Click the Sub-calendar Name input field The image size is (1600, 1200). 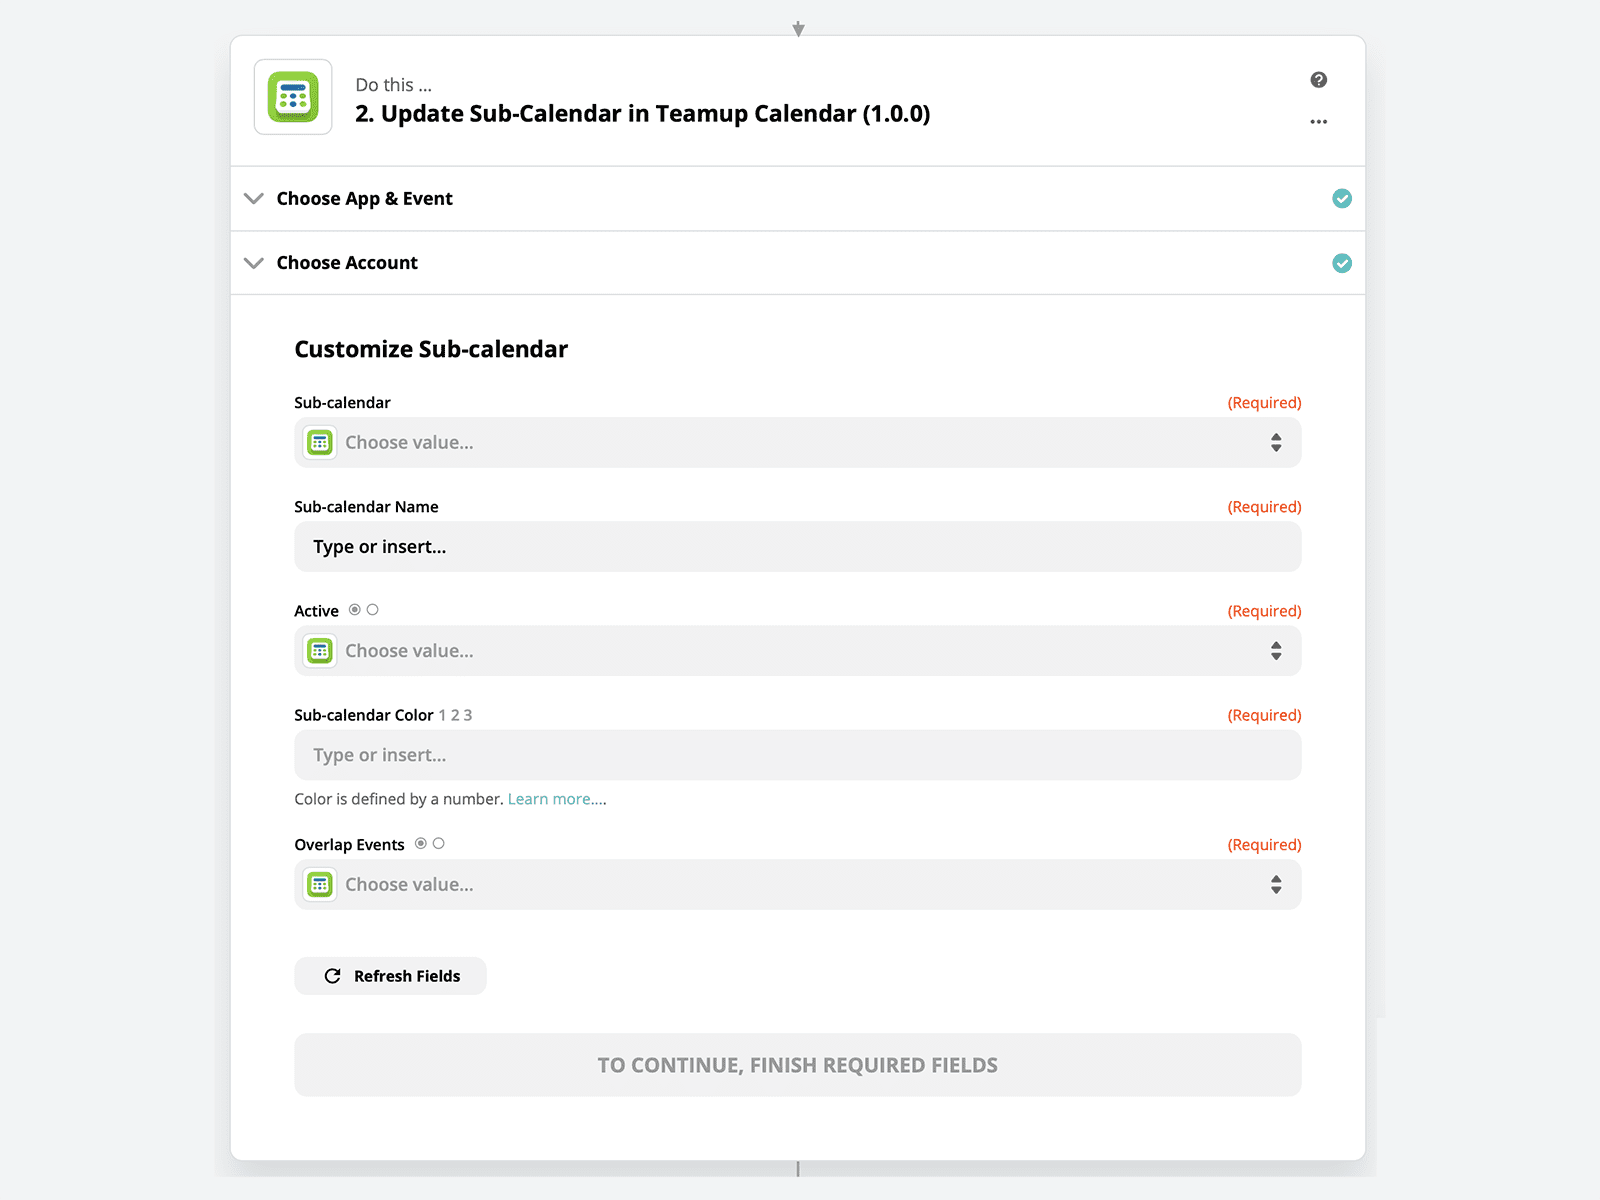click(x=798, y=547)
